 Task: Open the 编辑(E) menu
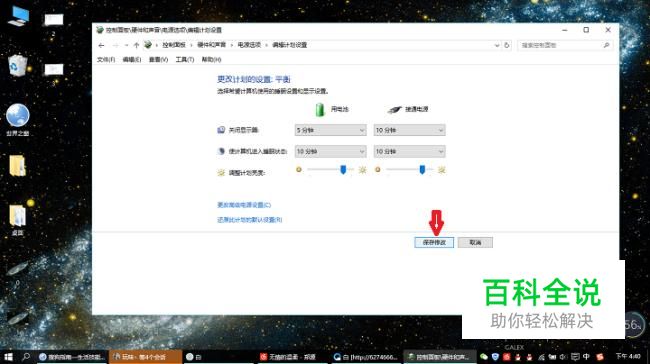click(x=131, y=60)
